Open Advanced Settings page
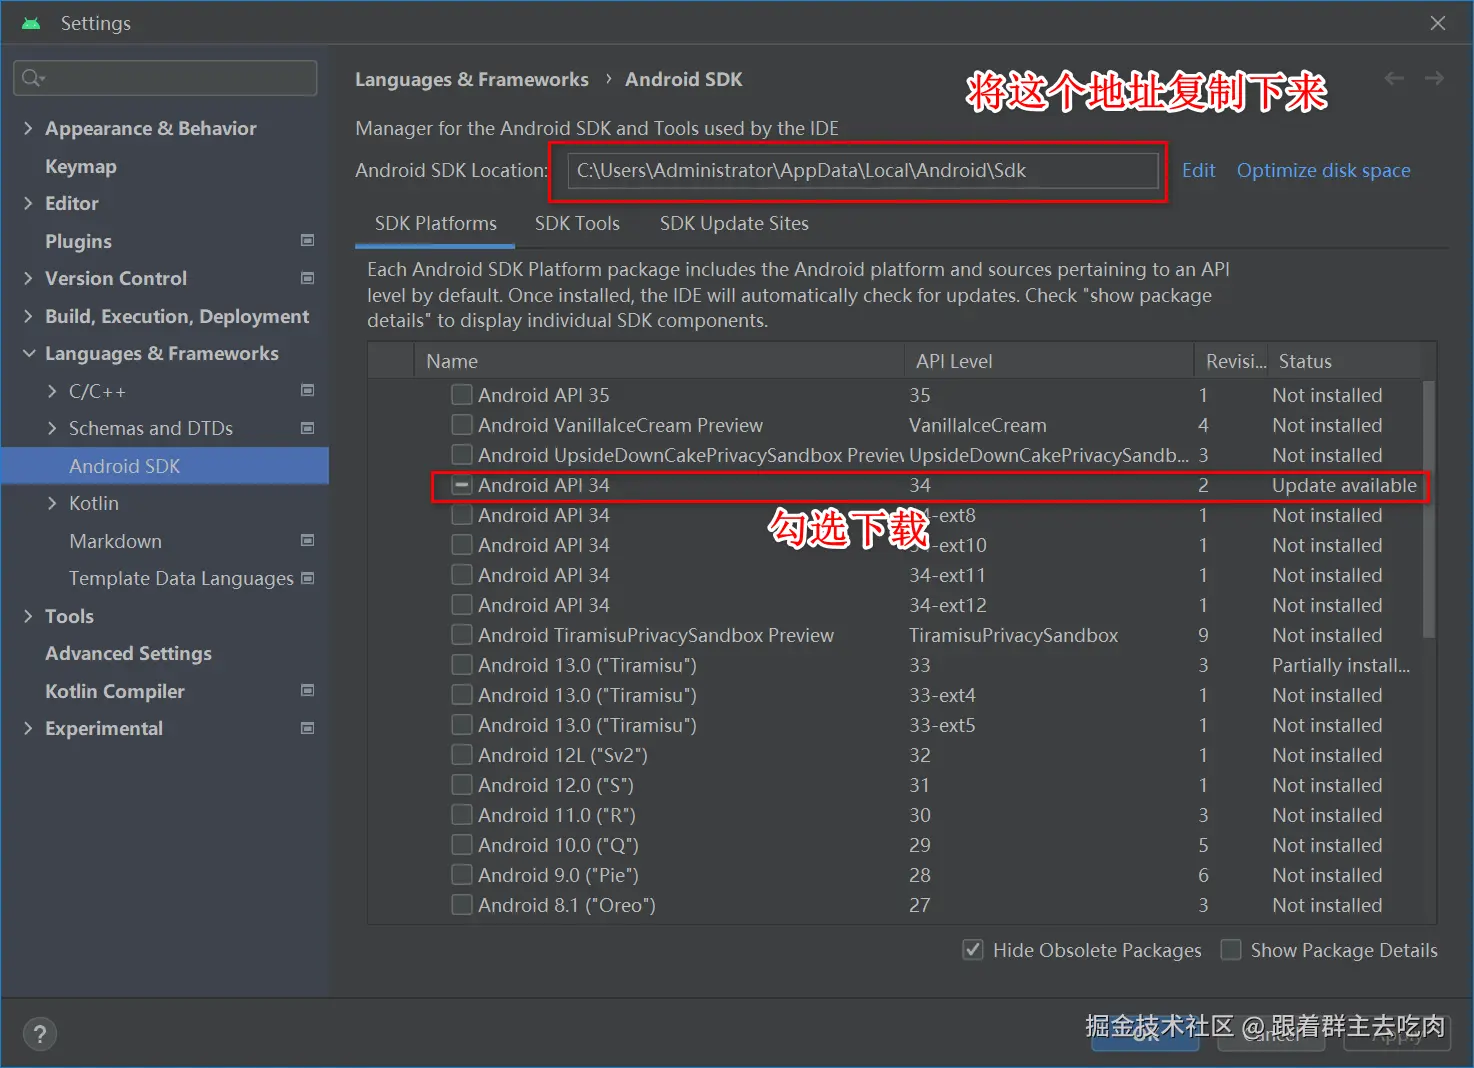Image resolution: width=1474 pixels, height=1068 pixels. click(x=128, y=653)
